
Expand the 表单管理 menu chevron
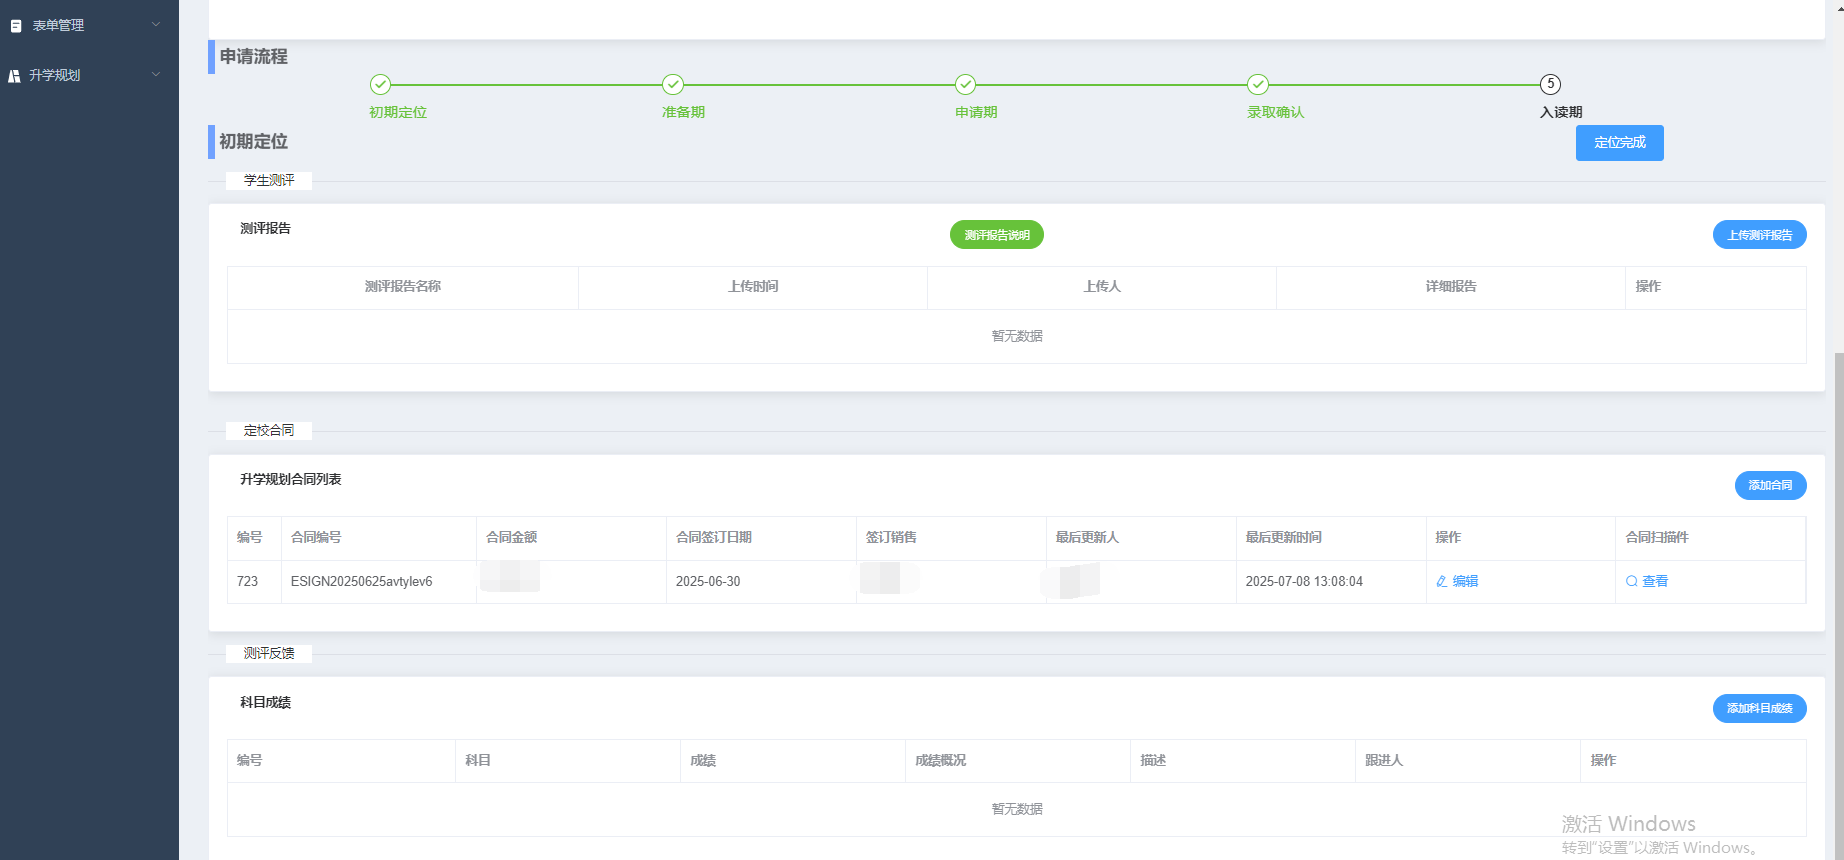(x=156, y=25)
